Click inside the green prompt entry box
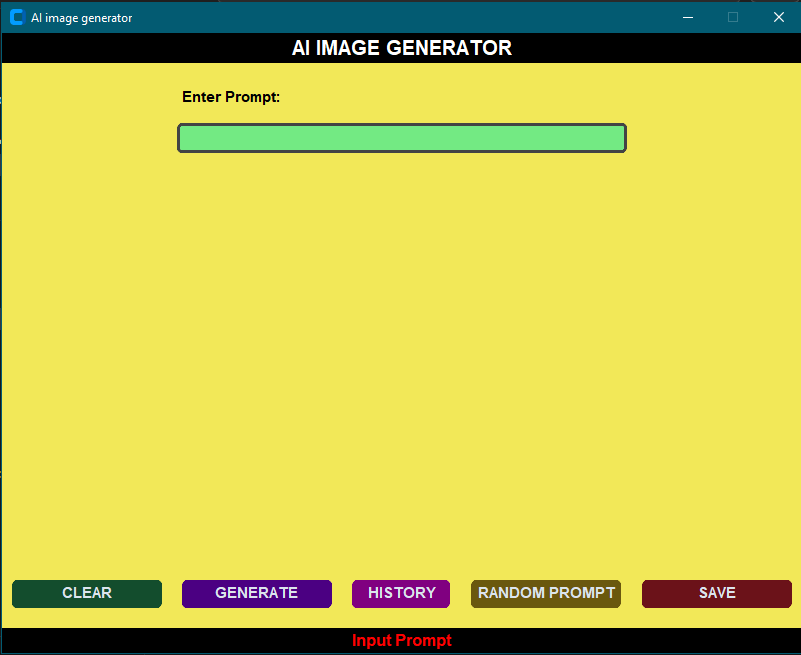Viewport: 801px width, 655px height. [x=401, y=137]
